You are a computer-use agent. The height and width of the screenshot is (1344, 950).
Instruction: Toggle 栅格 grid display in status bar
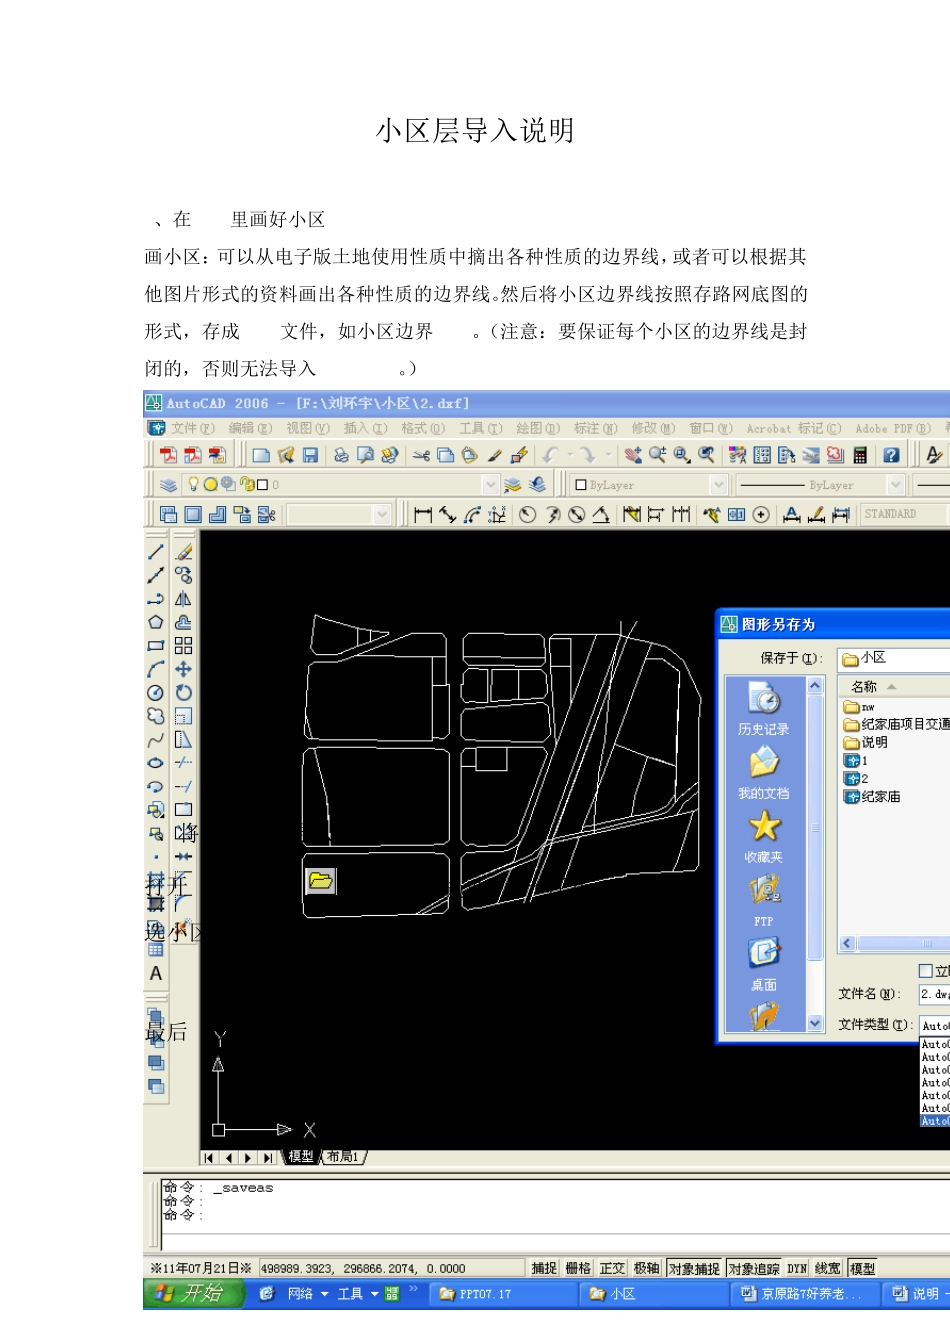pos(578,1268)
